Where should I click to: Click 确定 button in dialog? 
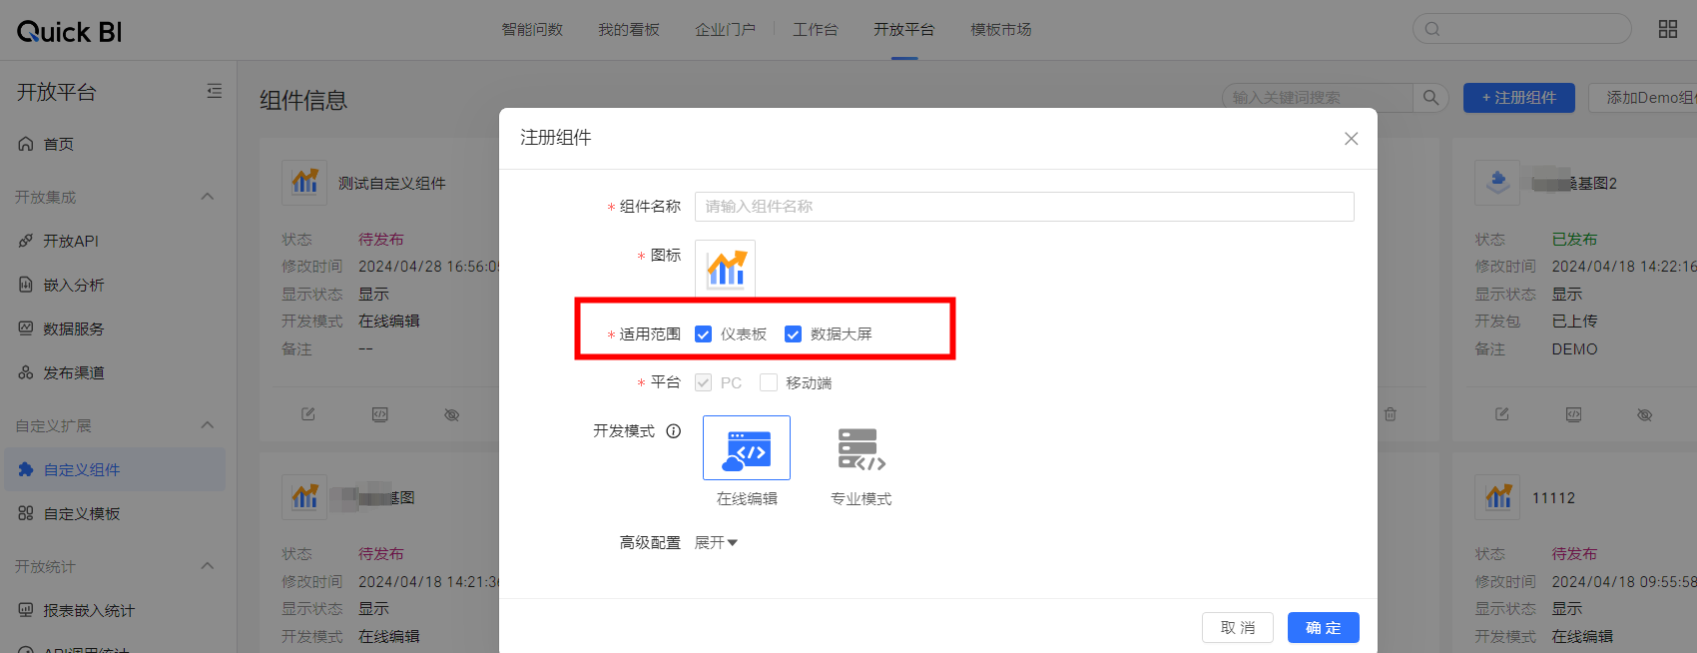coord(1323,628)
